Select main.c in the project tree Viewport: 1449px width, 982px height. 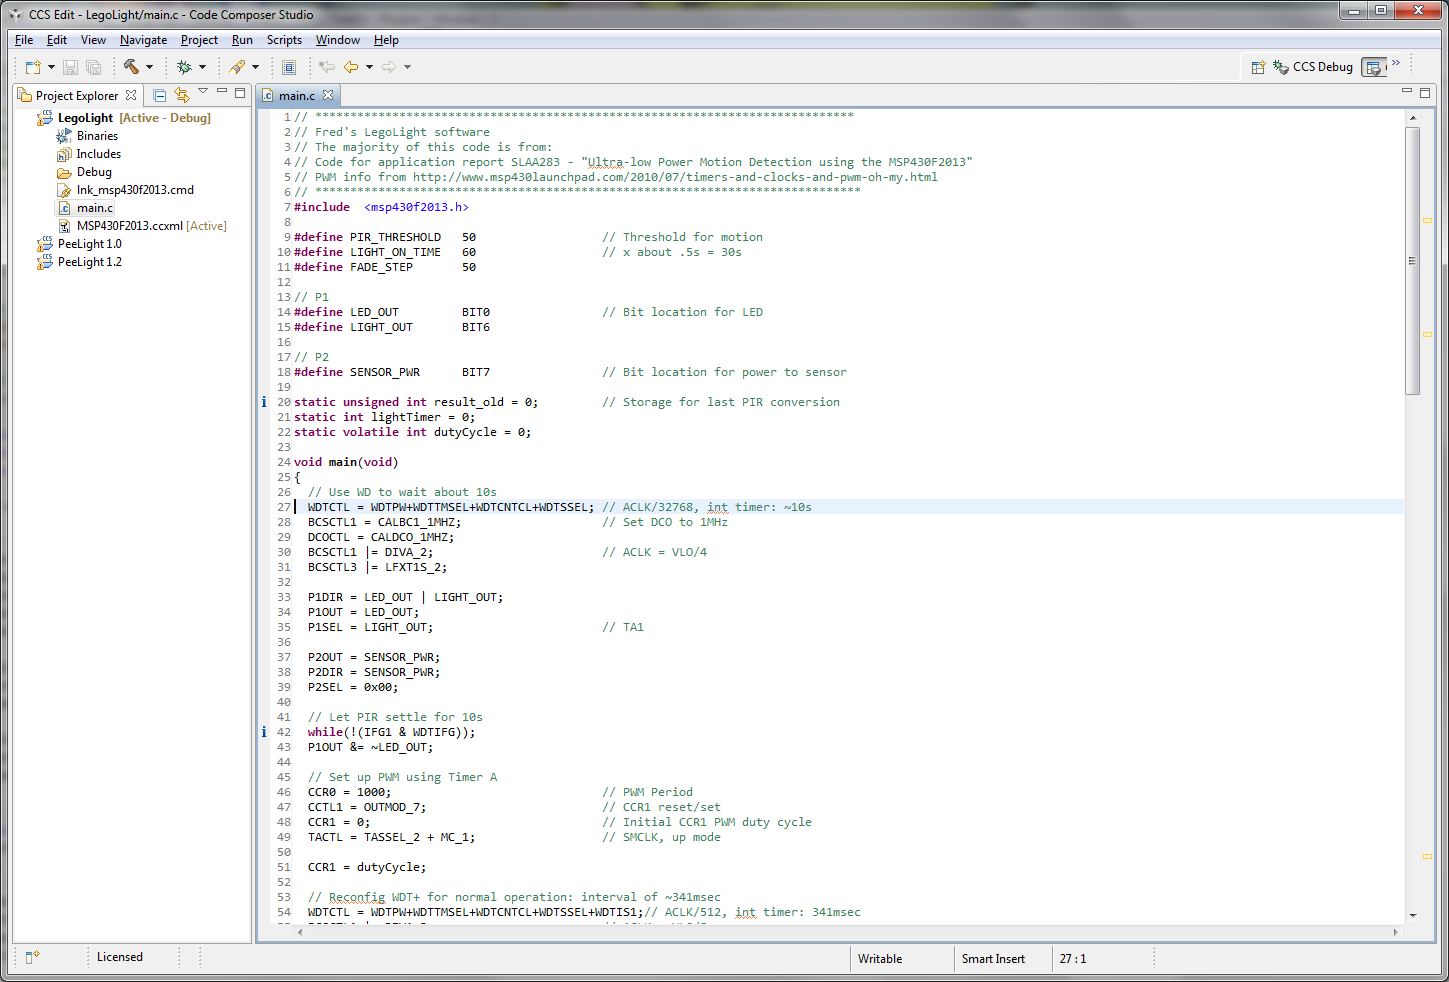coord(95,208)
